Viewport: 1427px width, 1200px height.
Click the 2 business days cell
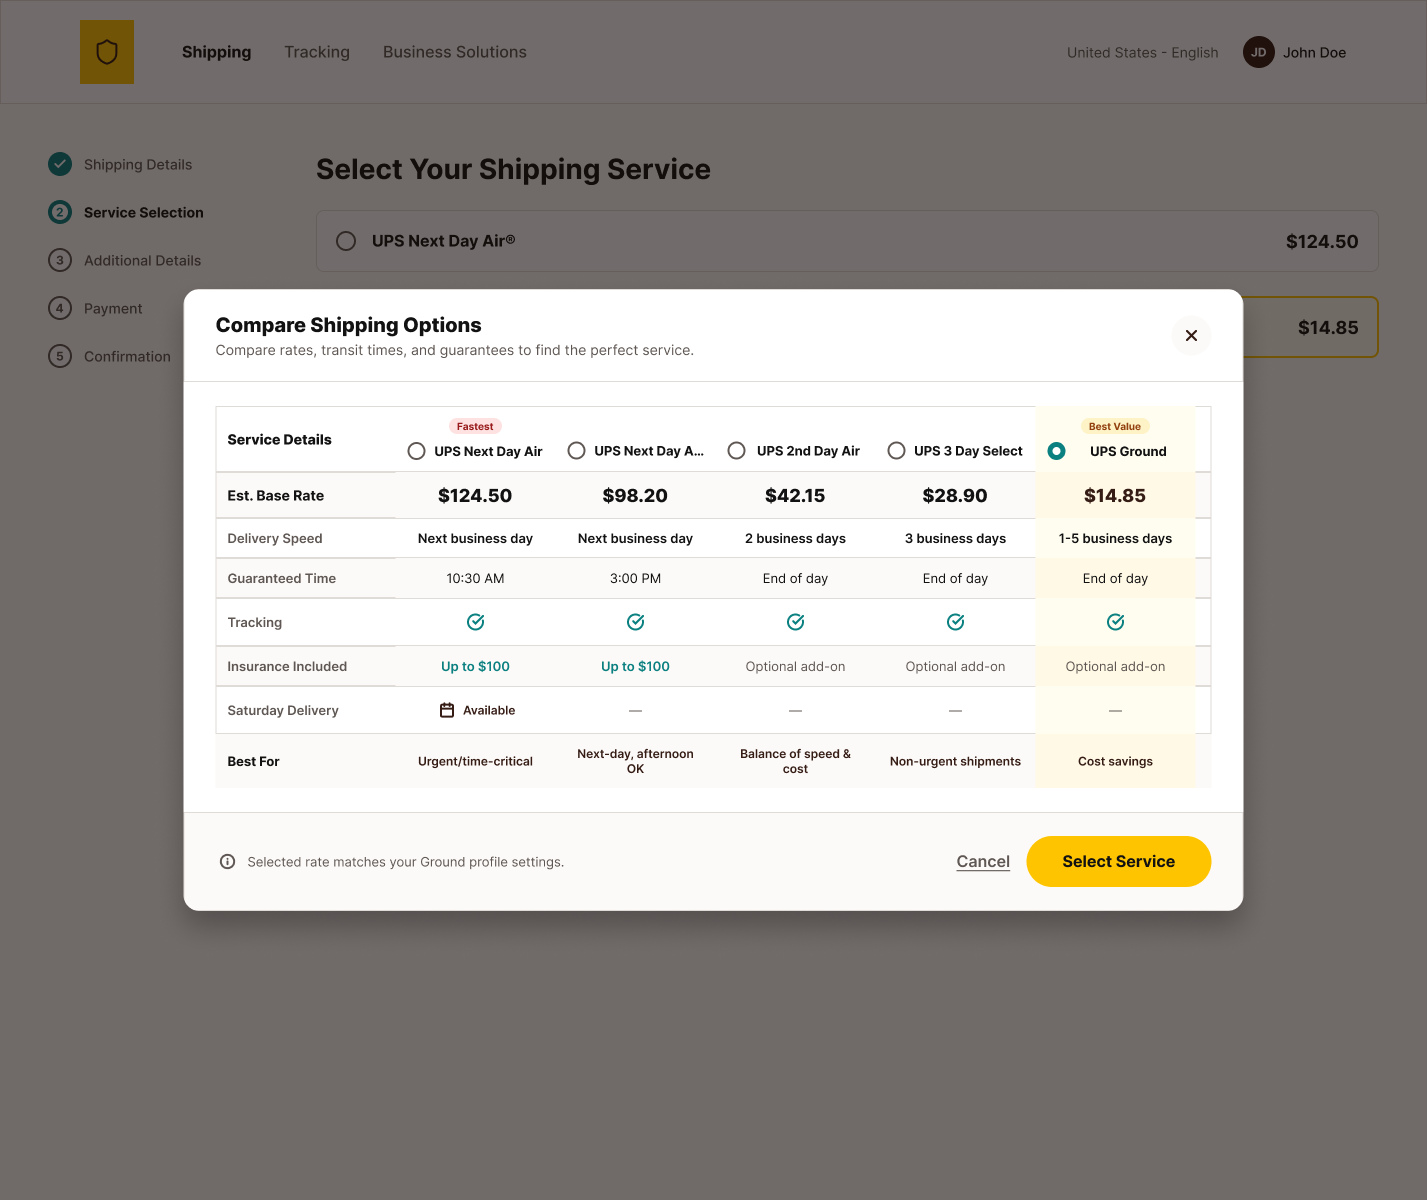click(795, 538)
